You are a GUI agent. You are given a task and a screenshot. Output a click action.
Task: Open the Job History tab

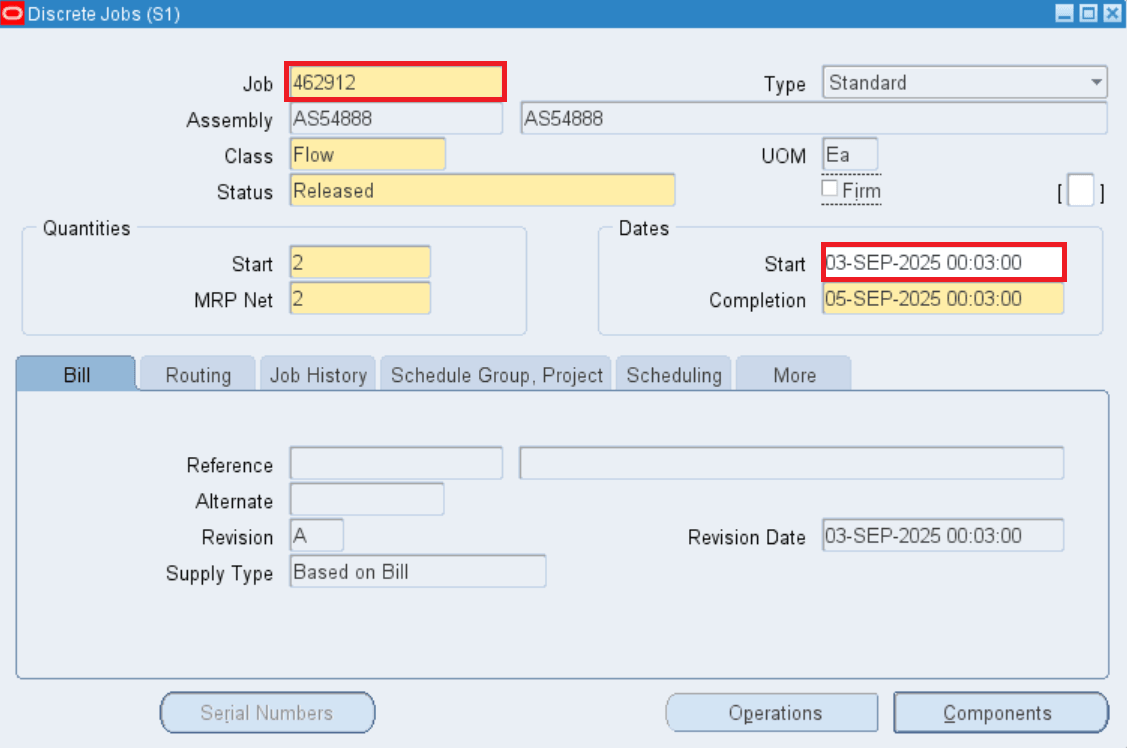(318, 374)
